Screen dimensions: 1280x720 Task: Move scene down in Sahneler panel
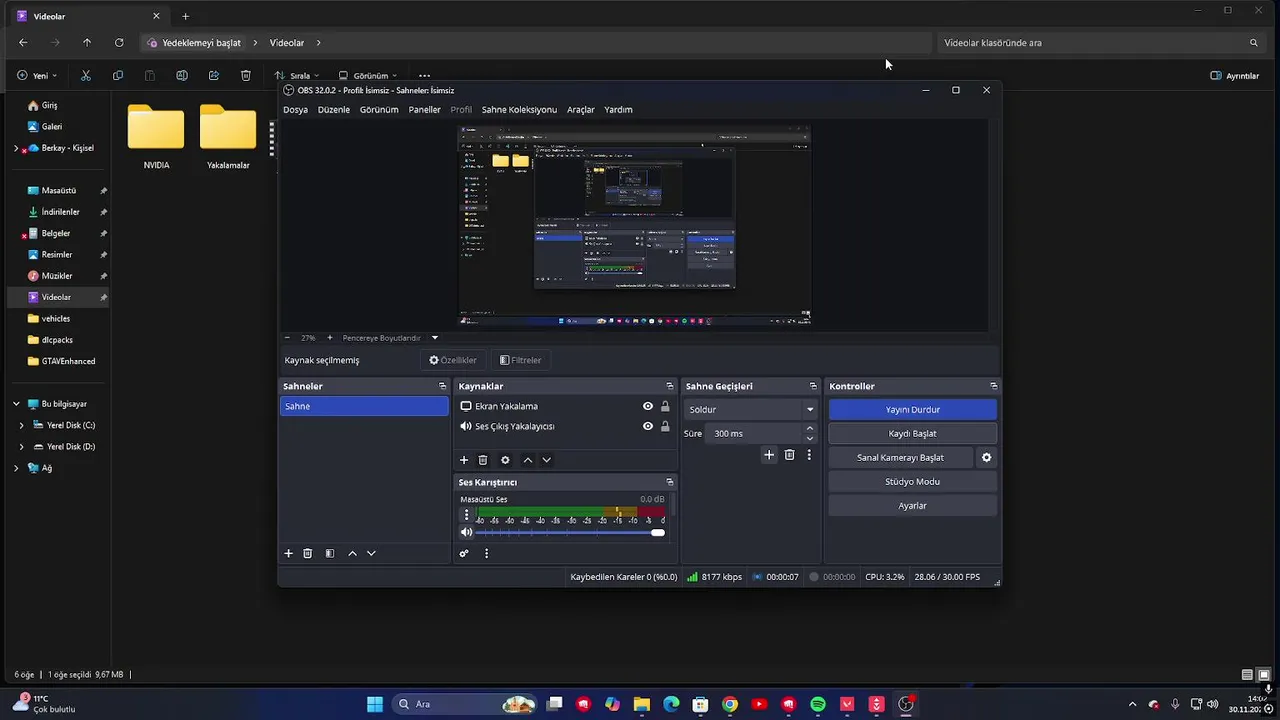click(371, 553)
